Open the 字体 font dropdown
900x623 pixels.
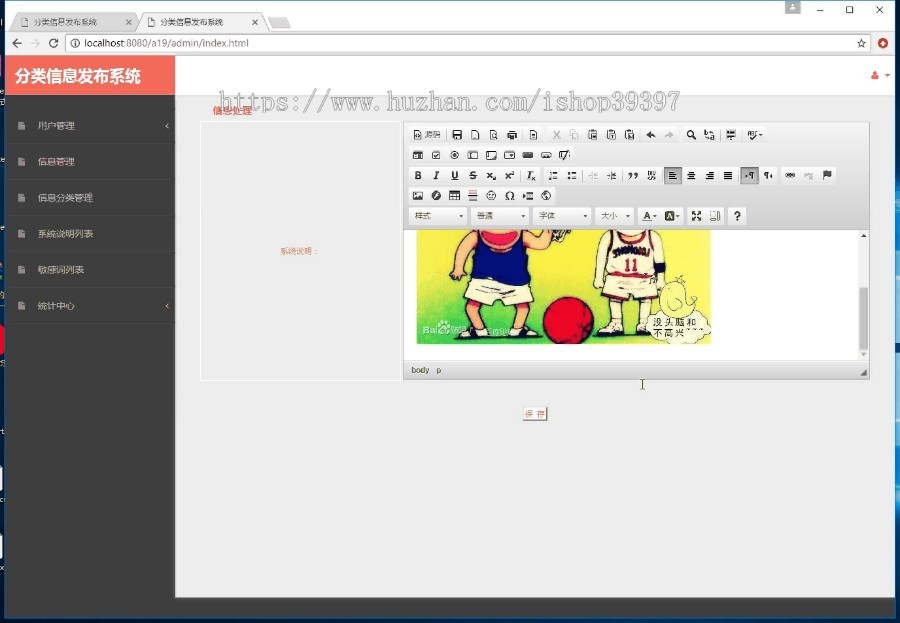click(562, 216)
